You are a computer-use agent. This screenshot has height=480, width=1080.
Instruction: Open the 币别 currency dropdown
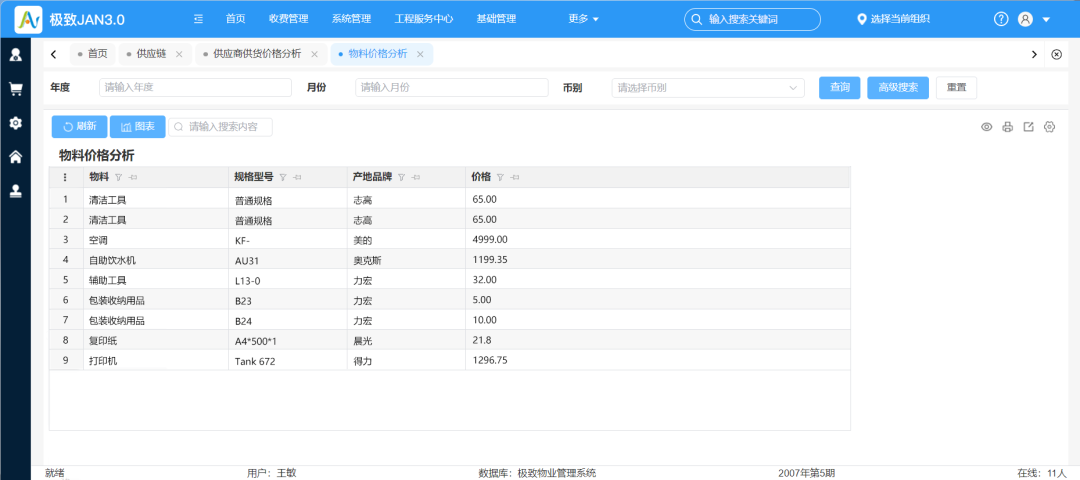tap(708, 87)
